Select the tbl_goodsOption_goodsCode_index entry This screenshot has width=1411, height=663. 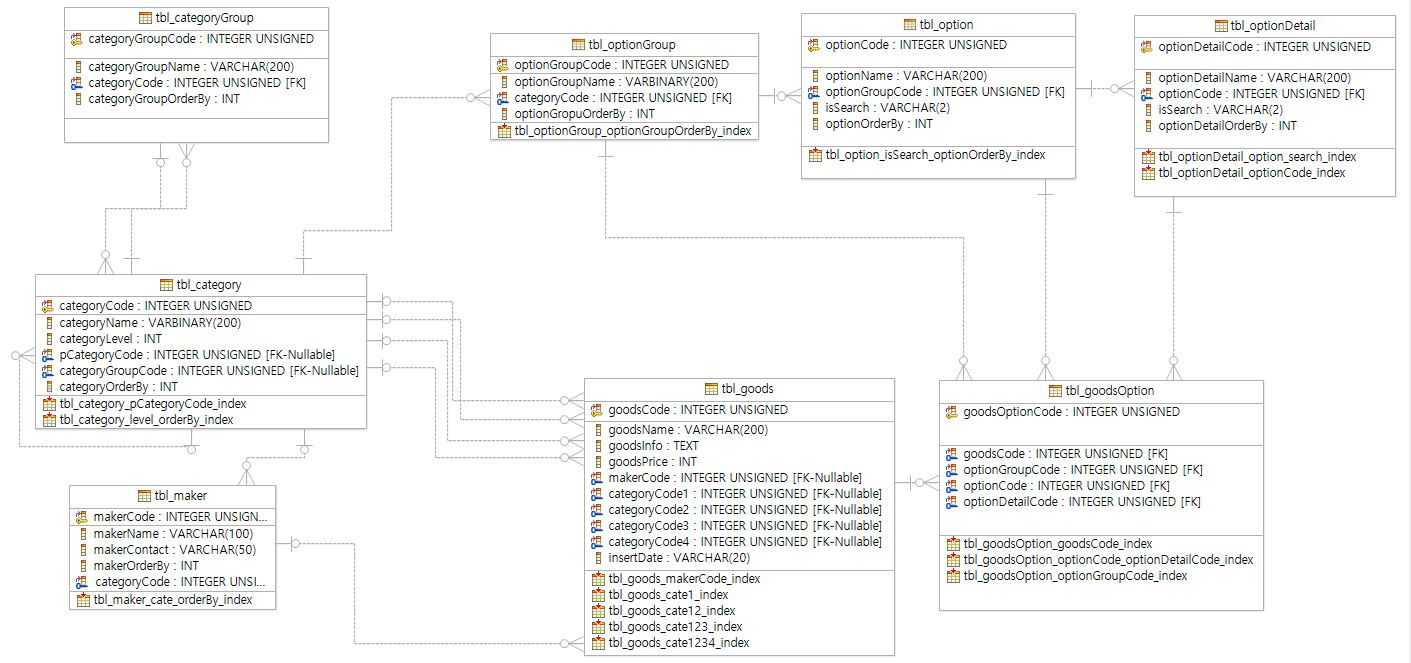click(1058, 544)
